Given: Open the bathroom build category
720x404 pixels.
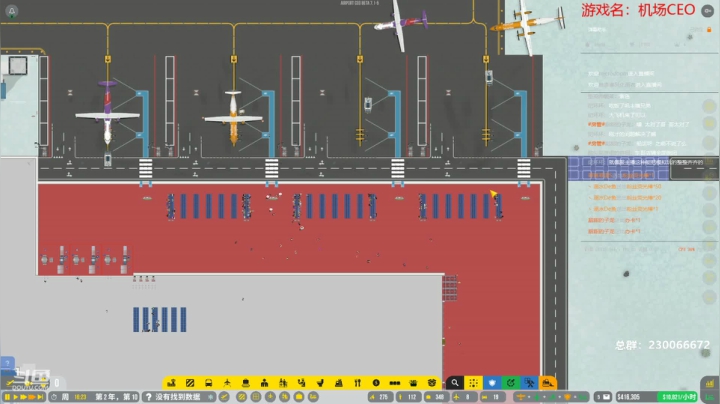Looking at the screenshot, I should click(x=320, y=383).
